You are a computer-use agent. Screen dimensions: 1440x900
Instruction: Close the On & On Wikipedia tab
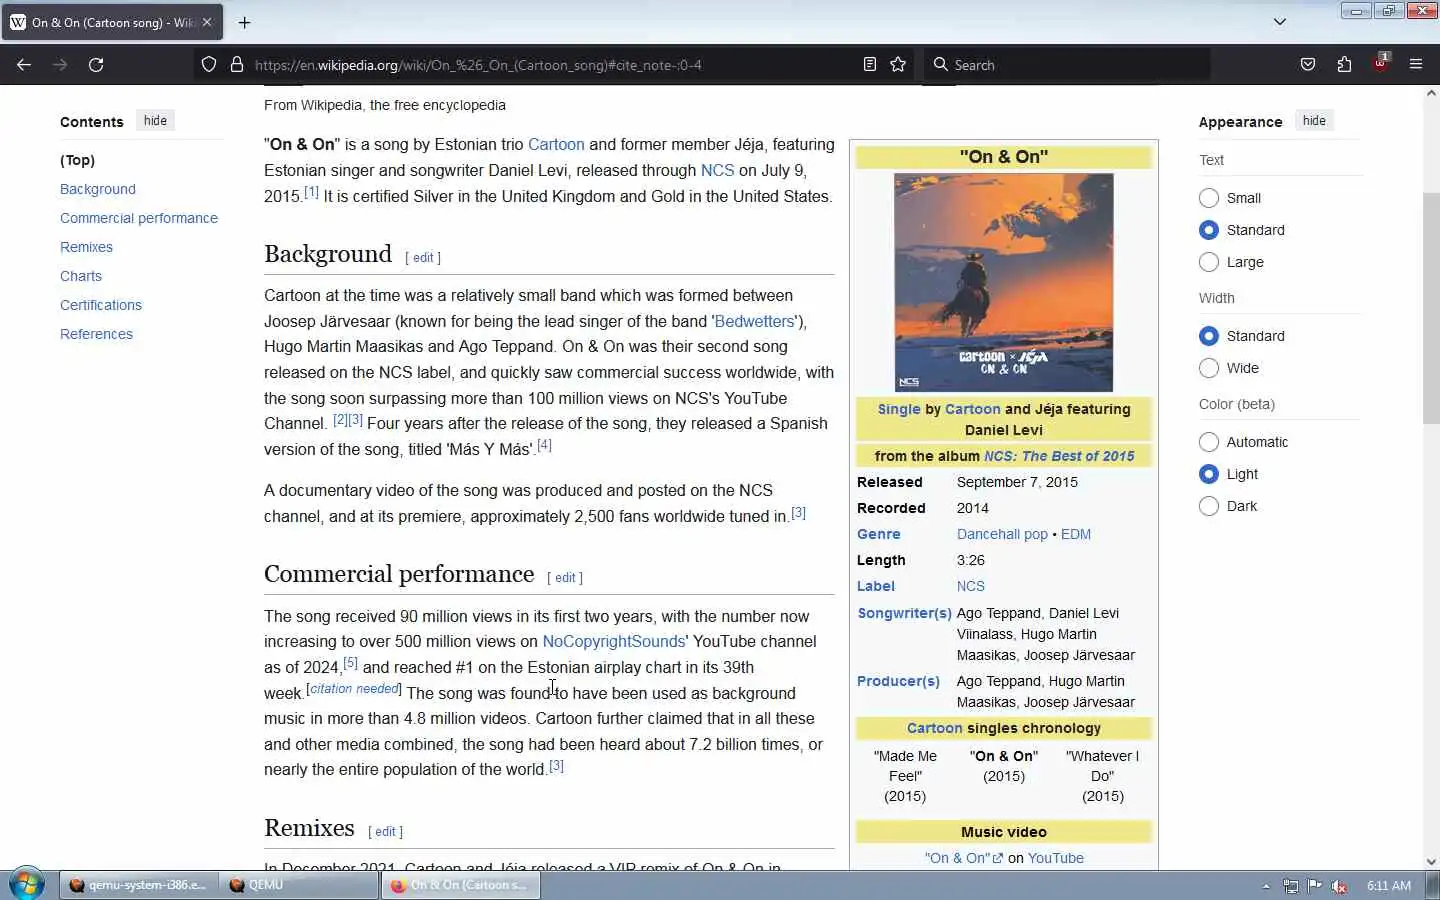(x=207, y=21)
